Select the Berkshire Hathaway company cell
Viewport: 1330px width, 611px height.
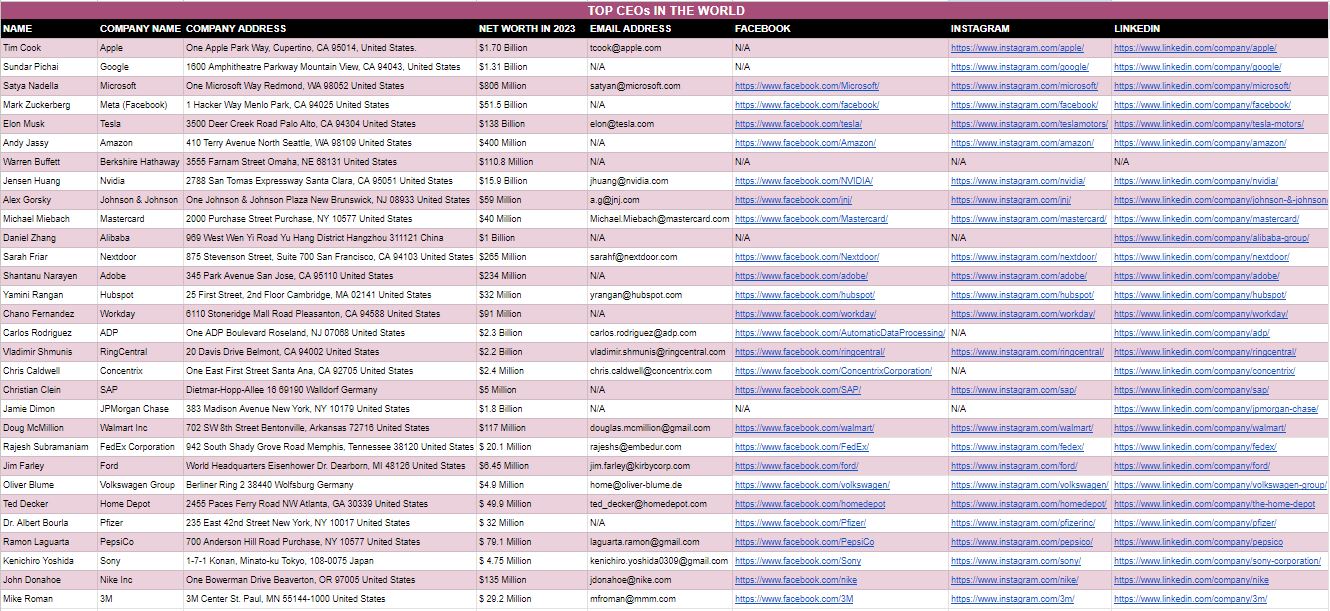(x=139, y=162)
